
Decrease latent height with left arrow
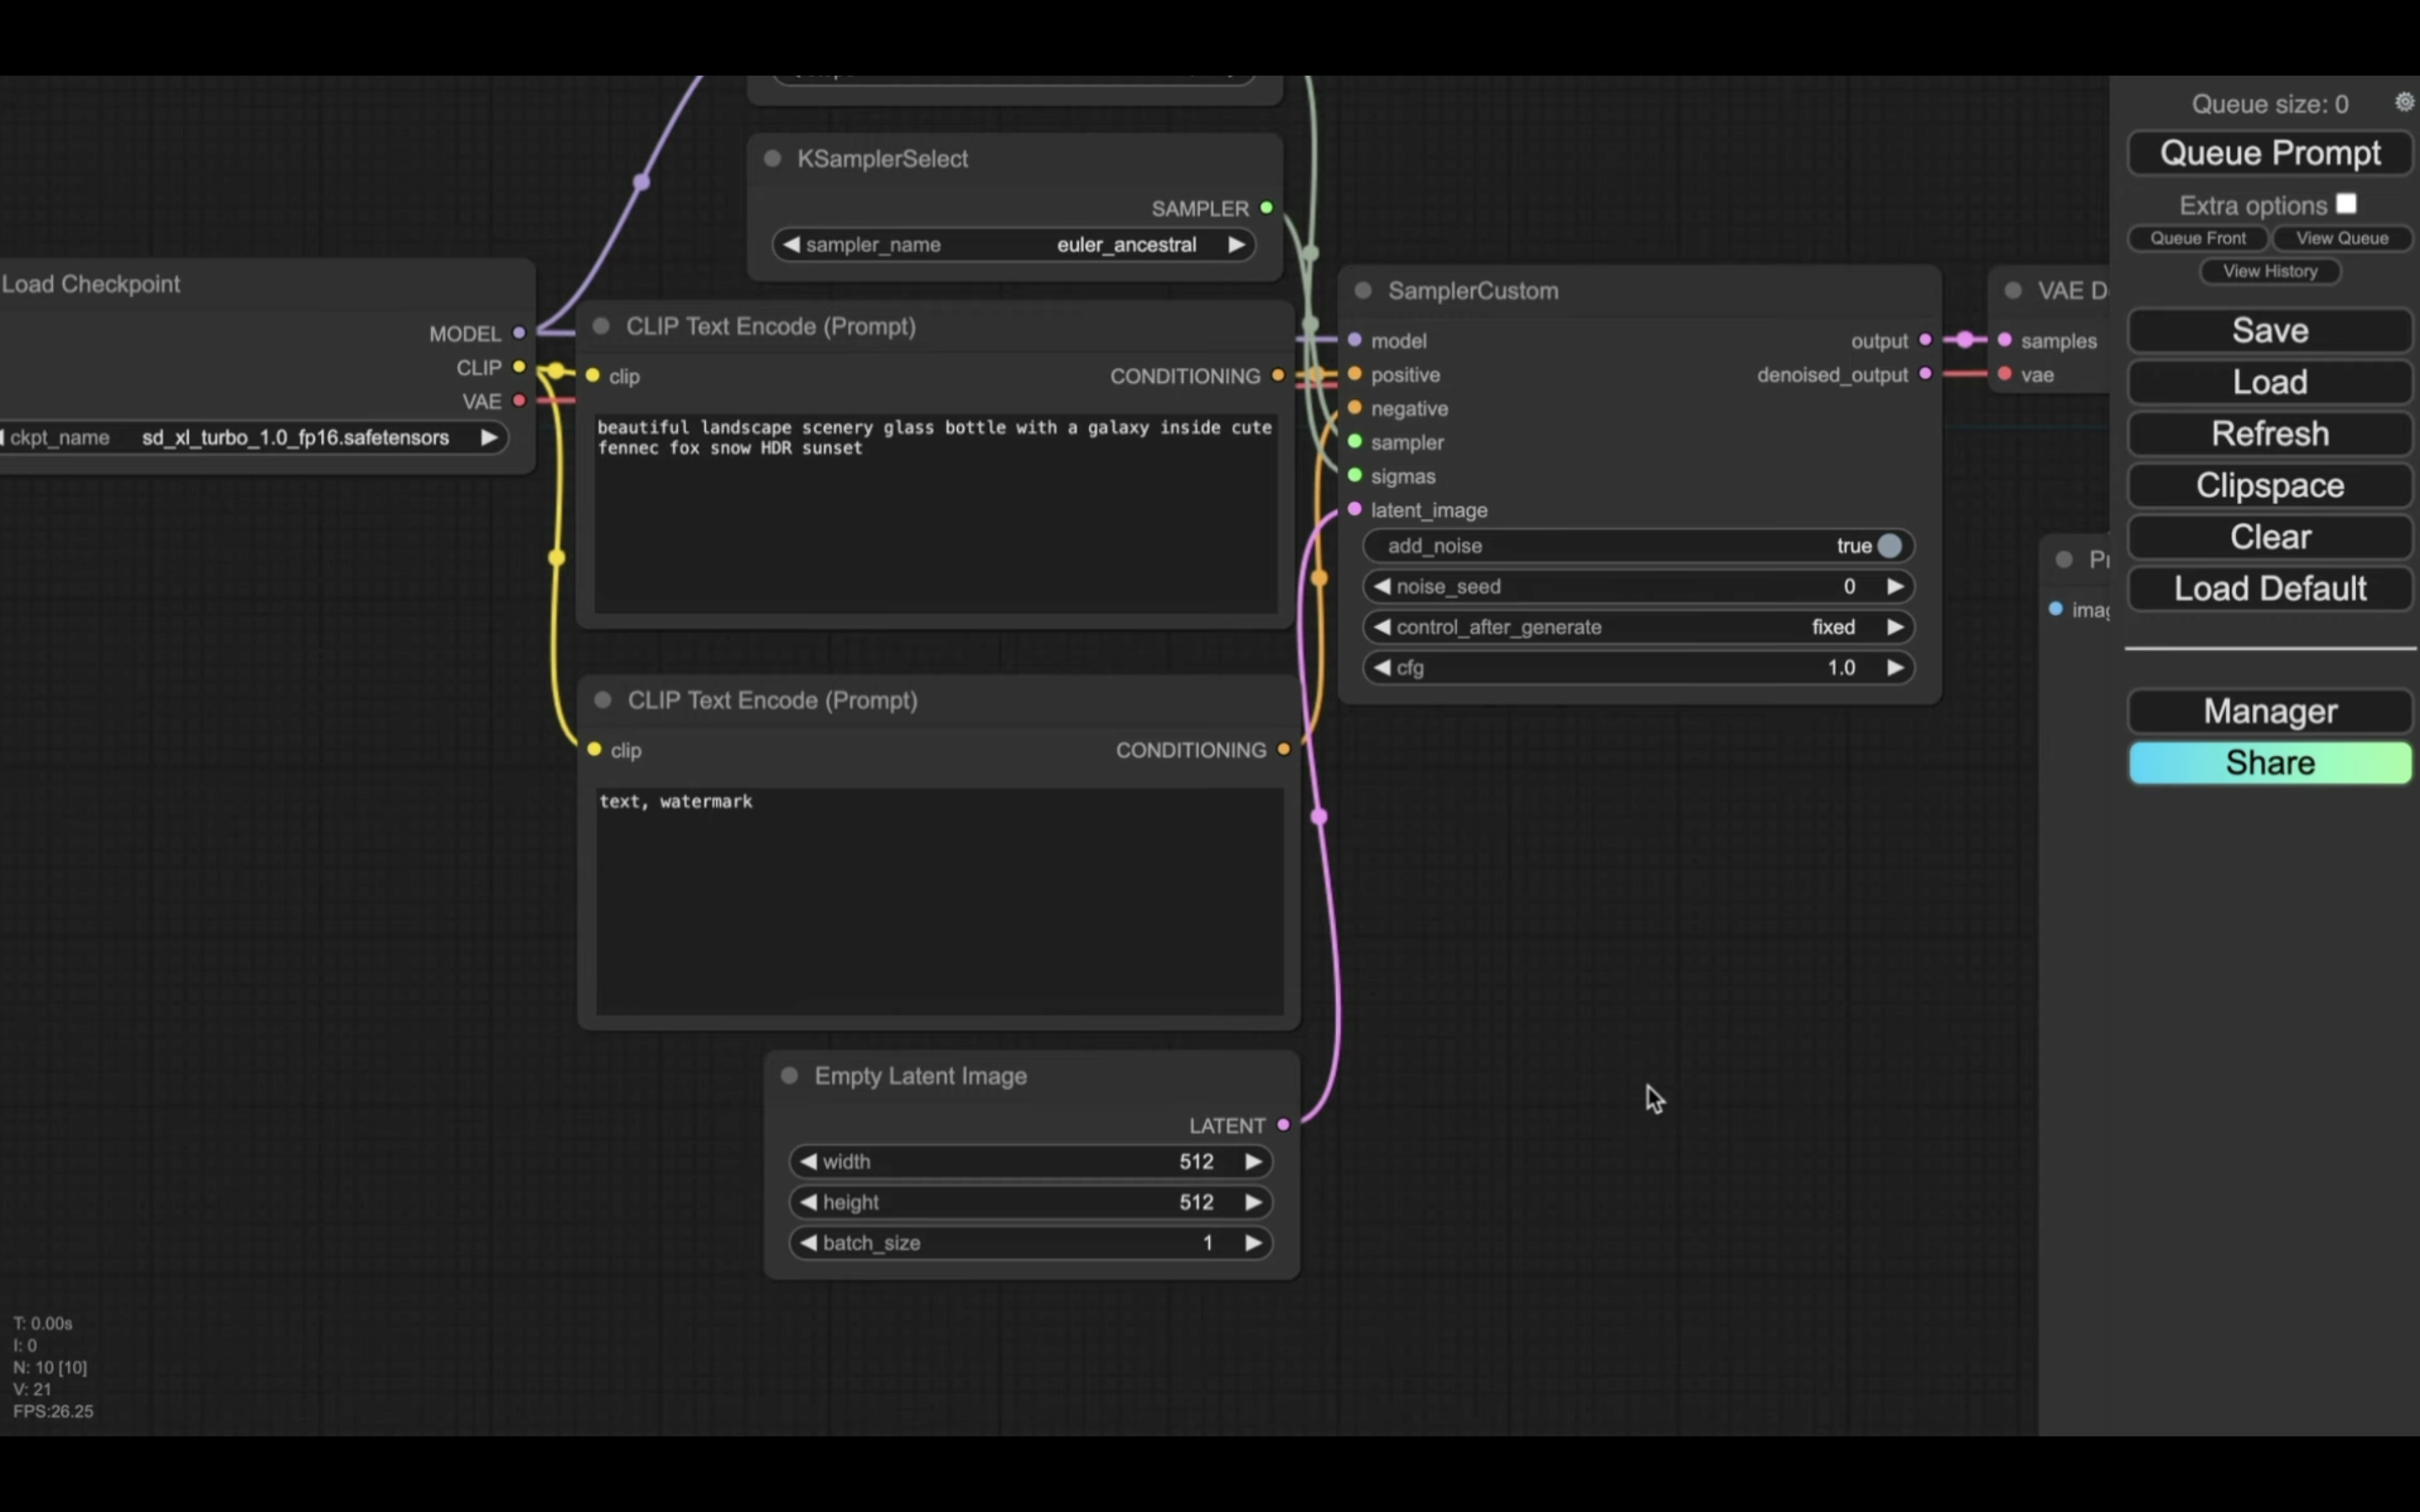coord(808,1202)
